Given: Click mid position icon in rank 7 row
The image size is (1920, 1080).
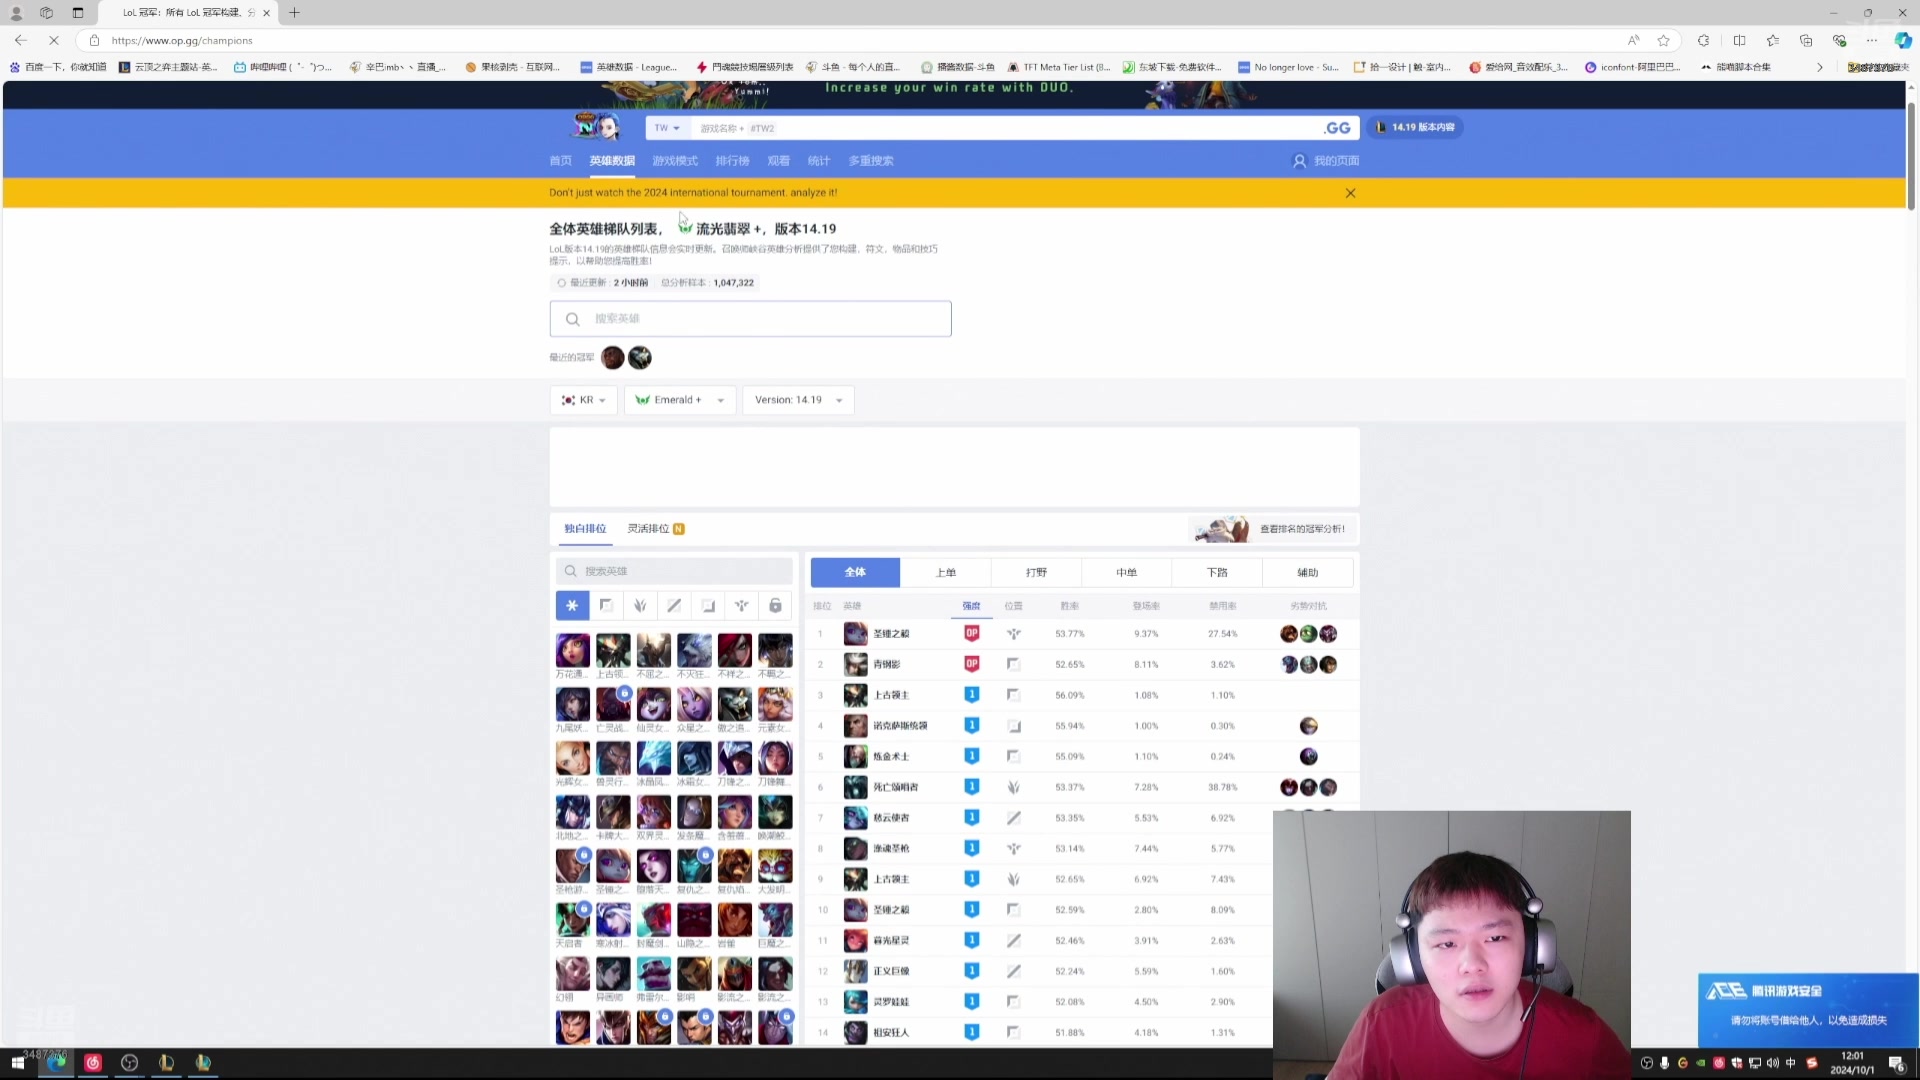Looking at the screenshot, I should point(1013,818).
